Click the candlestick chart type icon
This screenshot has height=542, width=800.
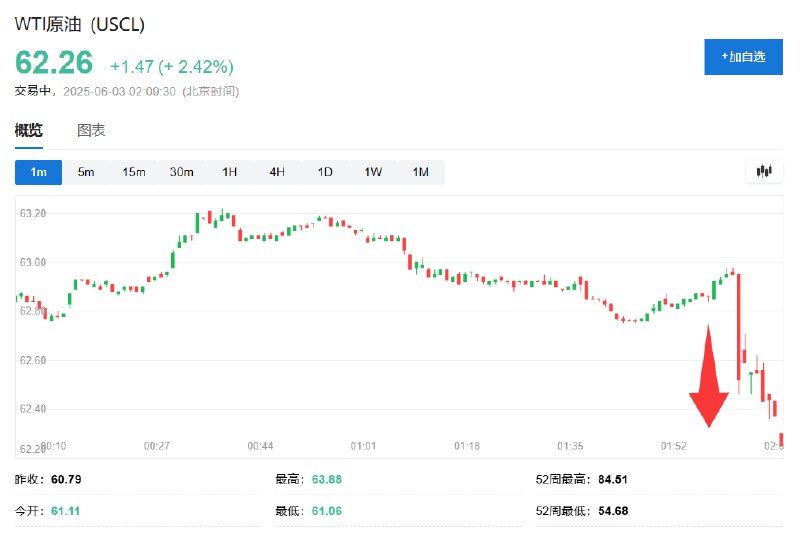pyautogui.click(x=764, y=171)
